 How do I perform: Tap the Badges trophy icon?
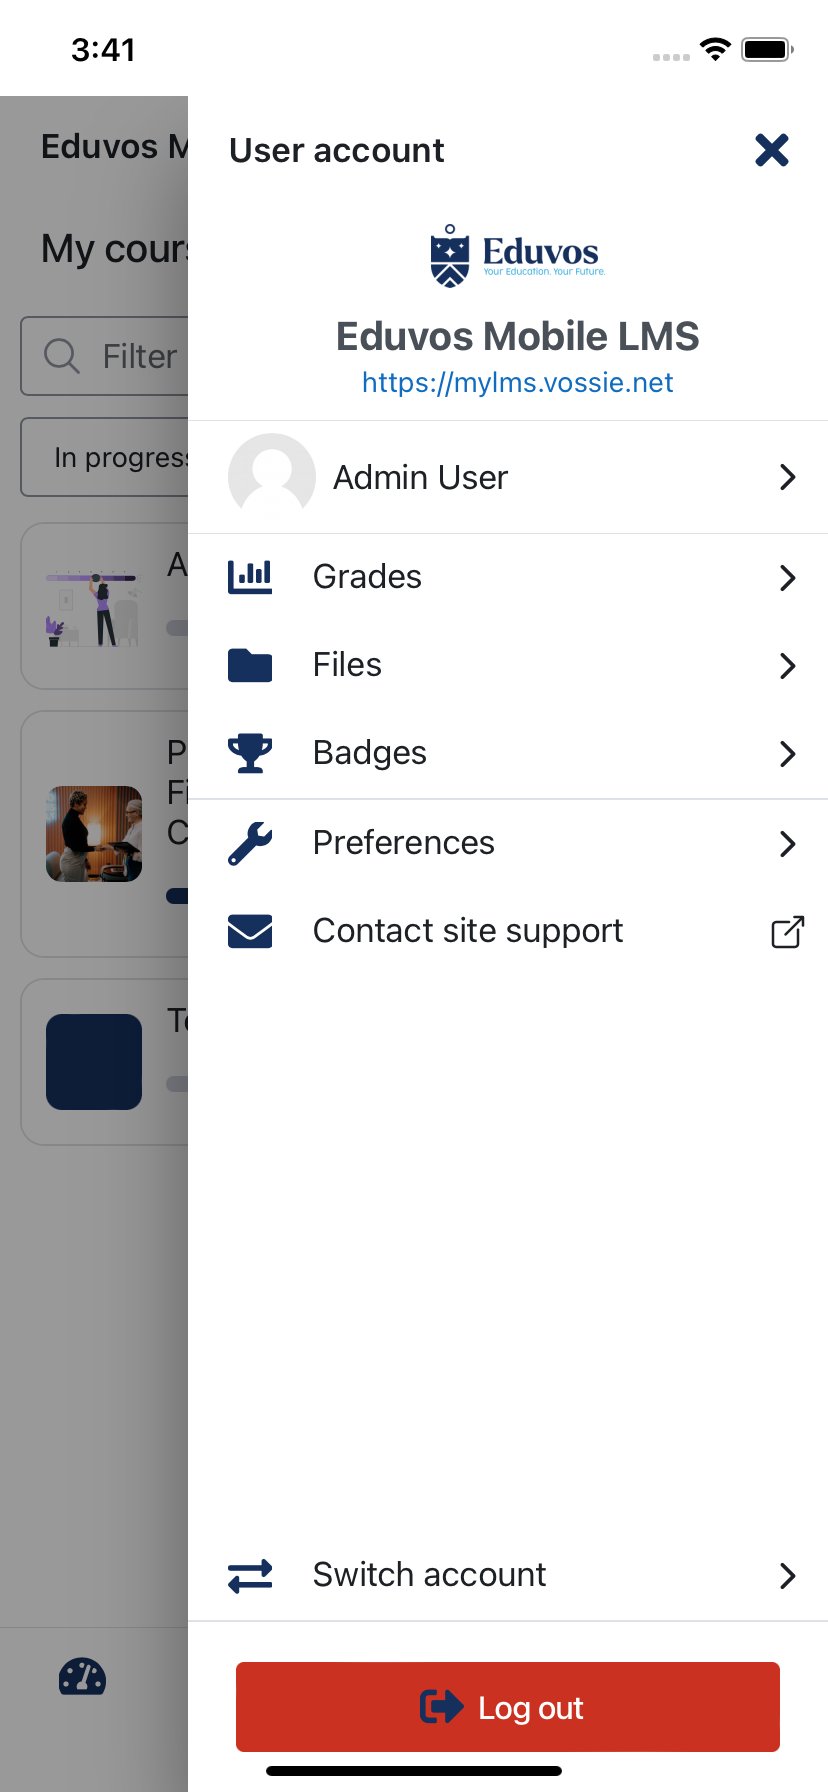[250, 753]
